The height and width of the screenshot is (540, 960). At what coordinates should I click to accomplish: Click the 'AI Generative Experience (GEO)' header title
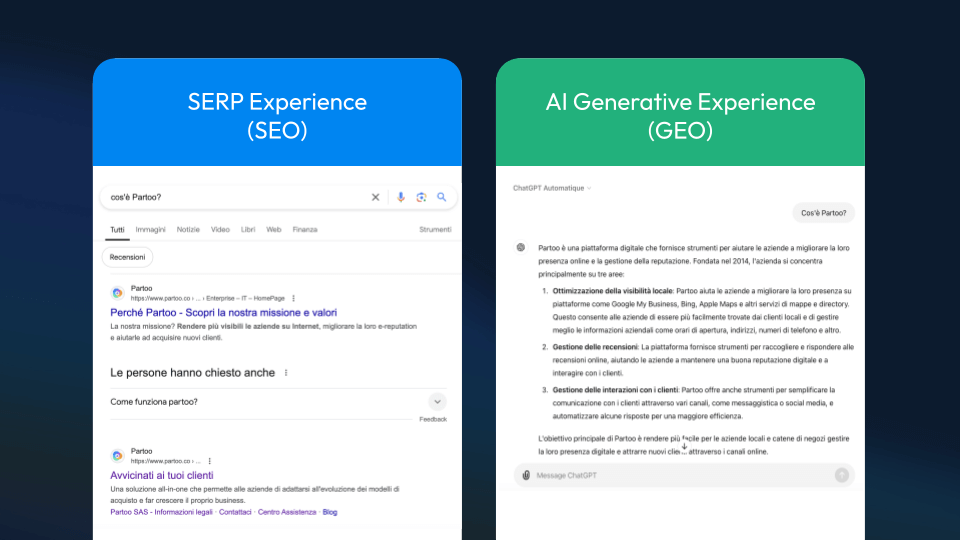point(680,115)
